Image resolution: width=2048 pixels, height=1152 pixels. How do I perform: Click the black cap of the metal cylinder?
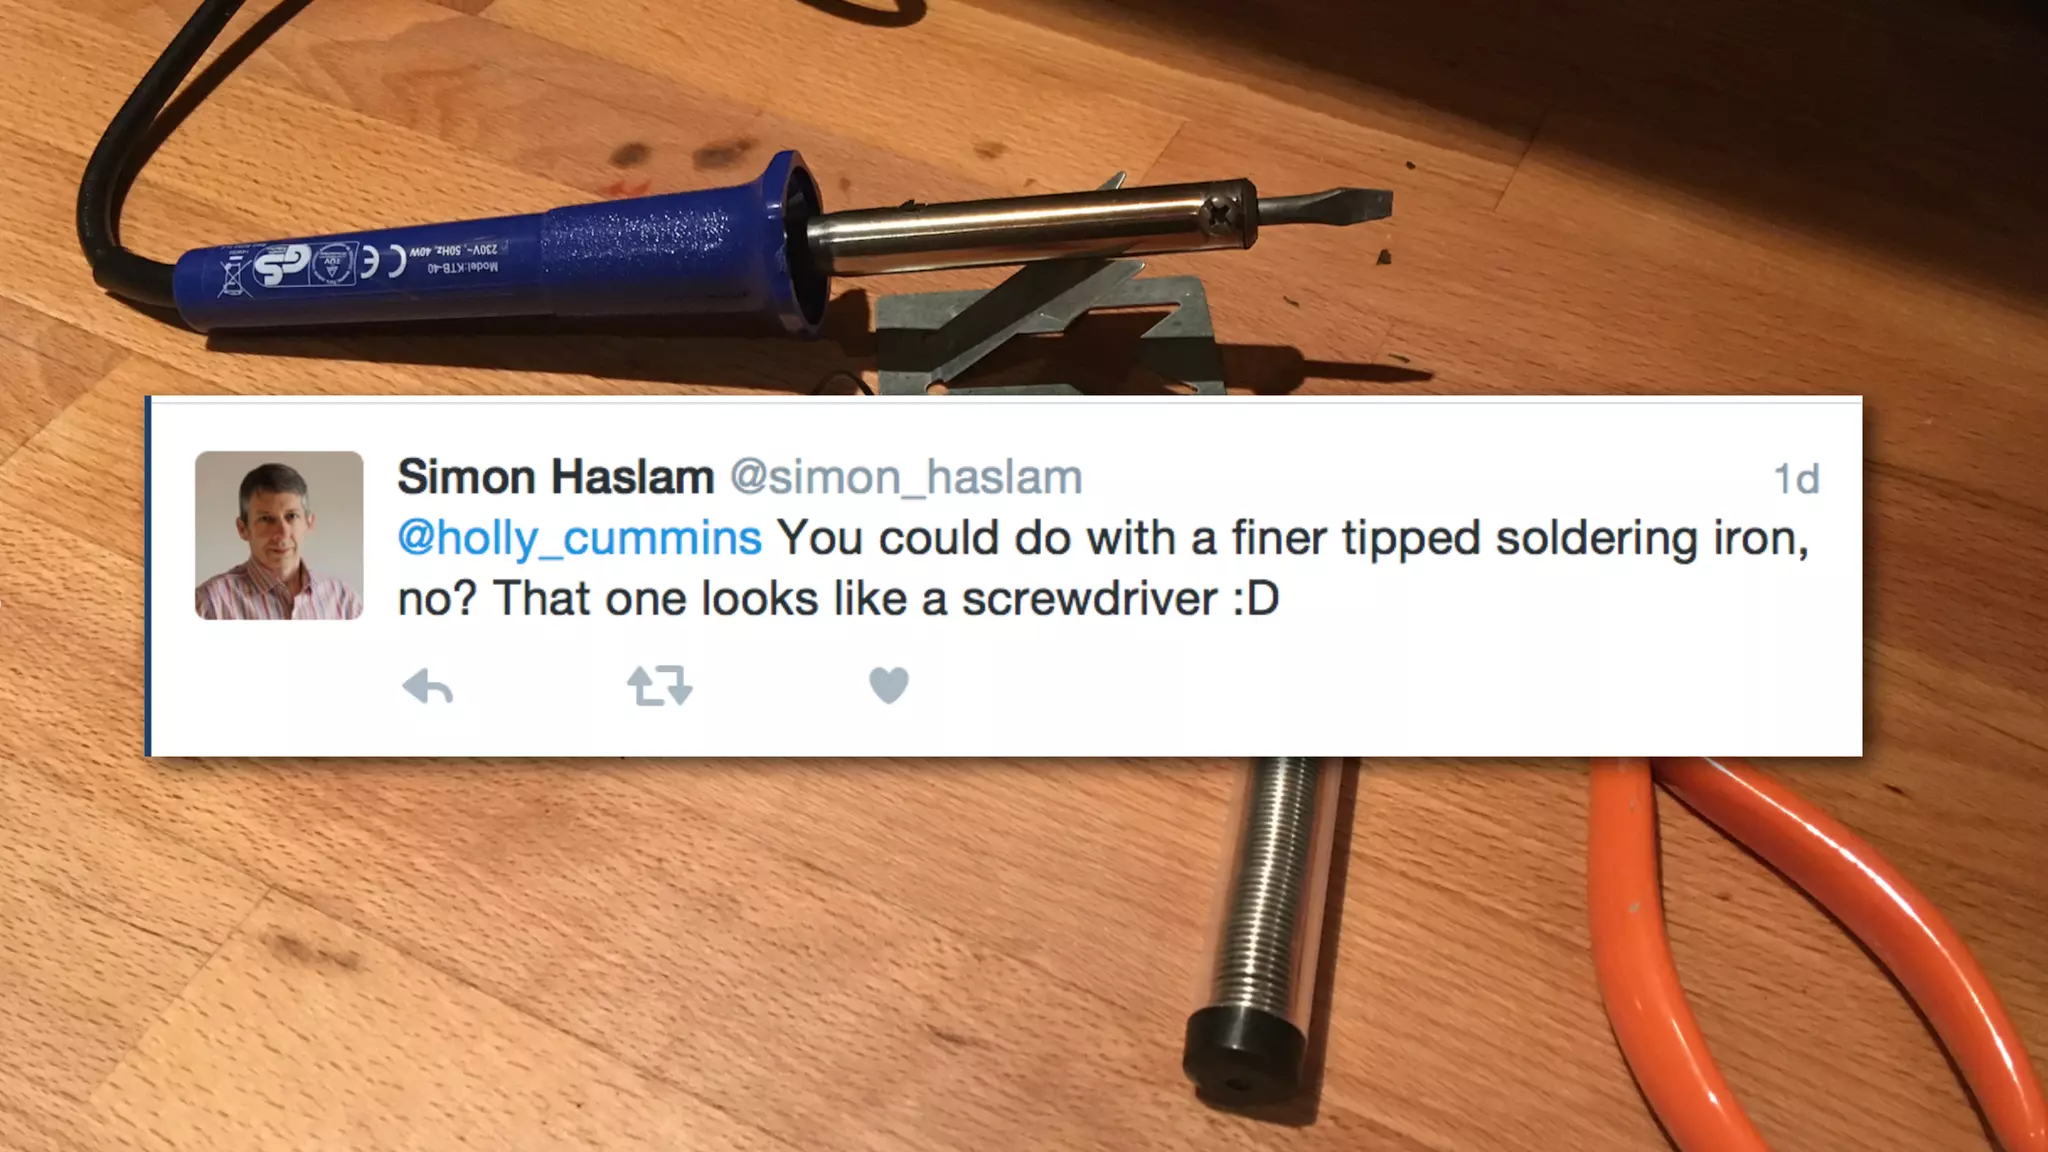click(1245, 1058)
